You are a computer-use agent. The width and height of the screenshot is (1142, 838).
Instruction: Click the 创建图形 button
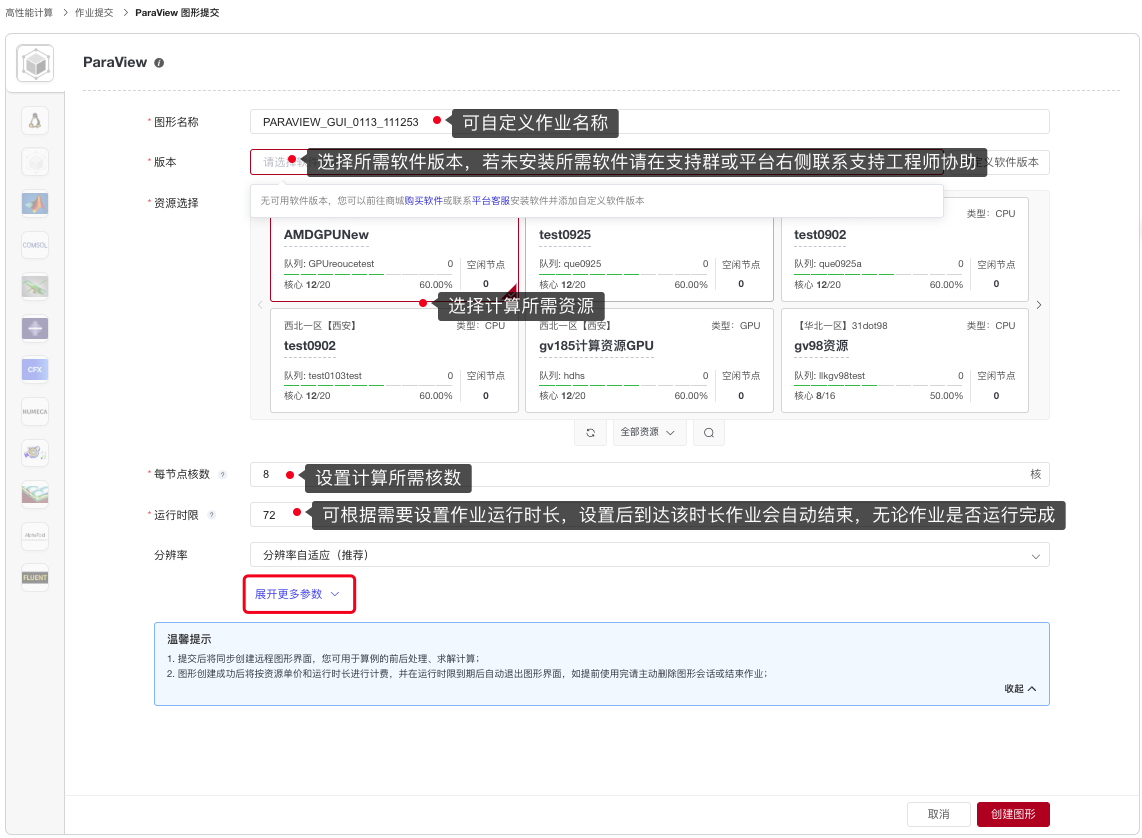[x=1012, y=814]
